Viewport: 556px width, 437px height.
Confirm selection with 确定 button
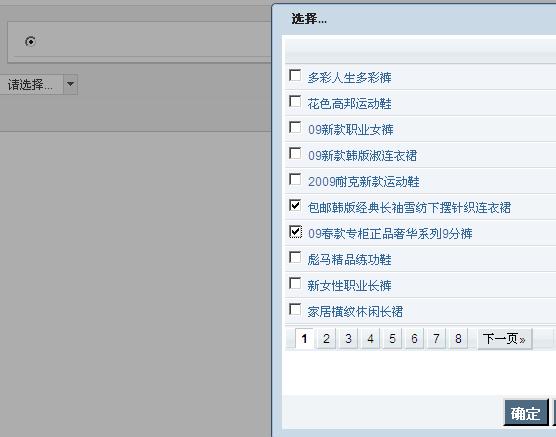526,413
